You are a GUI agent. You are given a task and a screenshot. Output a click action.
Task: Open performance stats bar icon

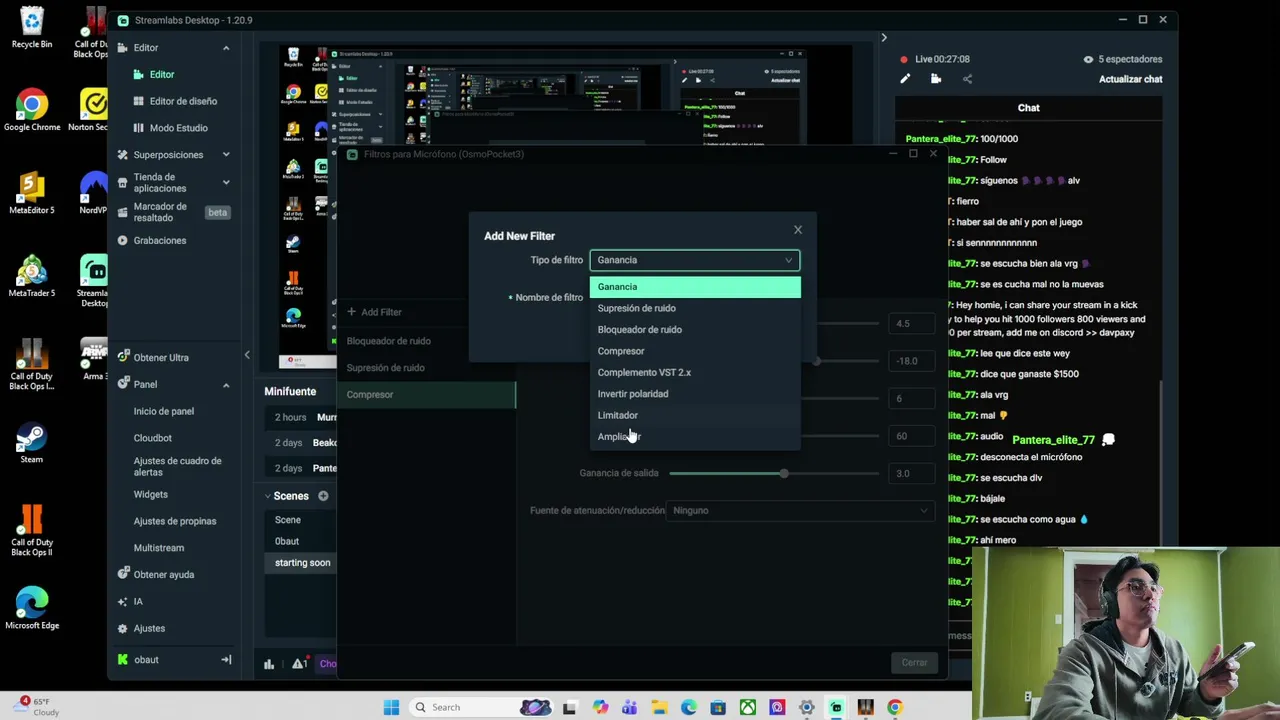pyautogui.click(x=269, y=664)
